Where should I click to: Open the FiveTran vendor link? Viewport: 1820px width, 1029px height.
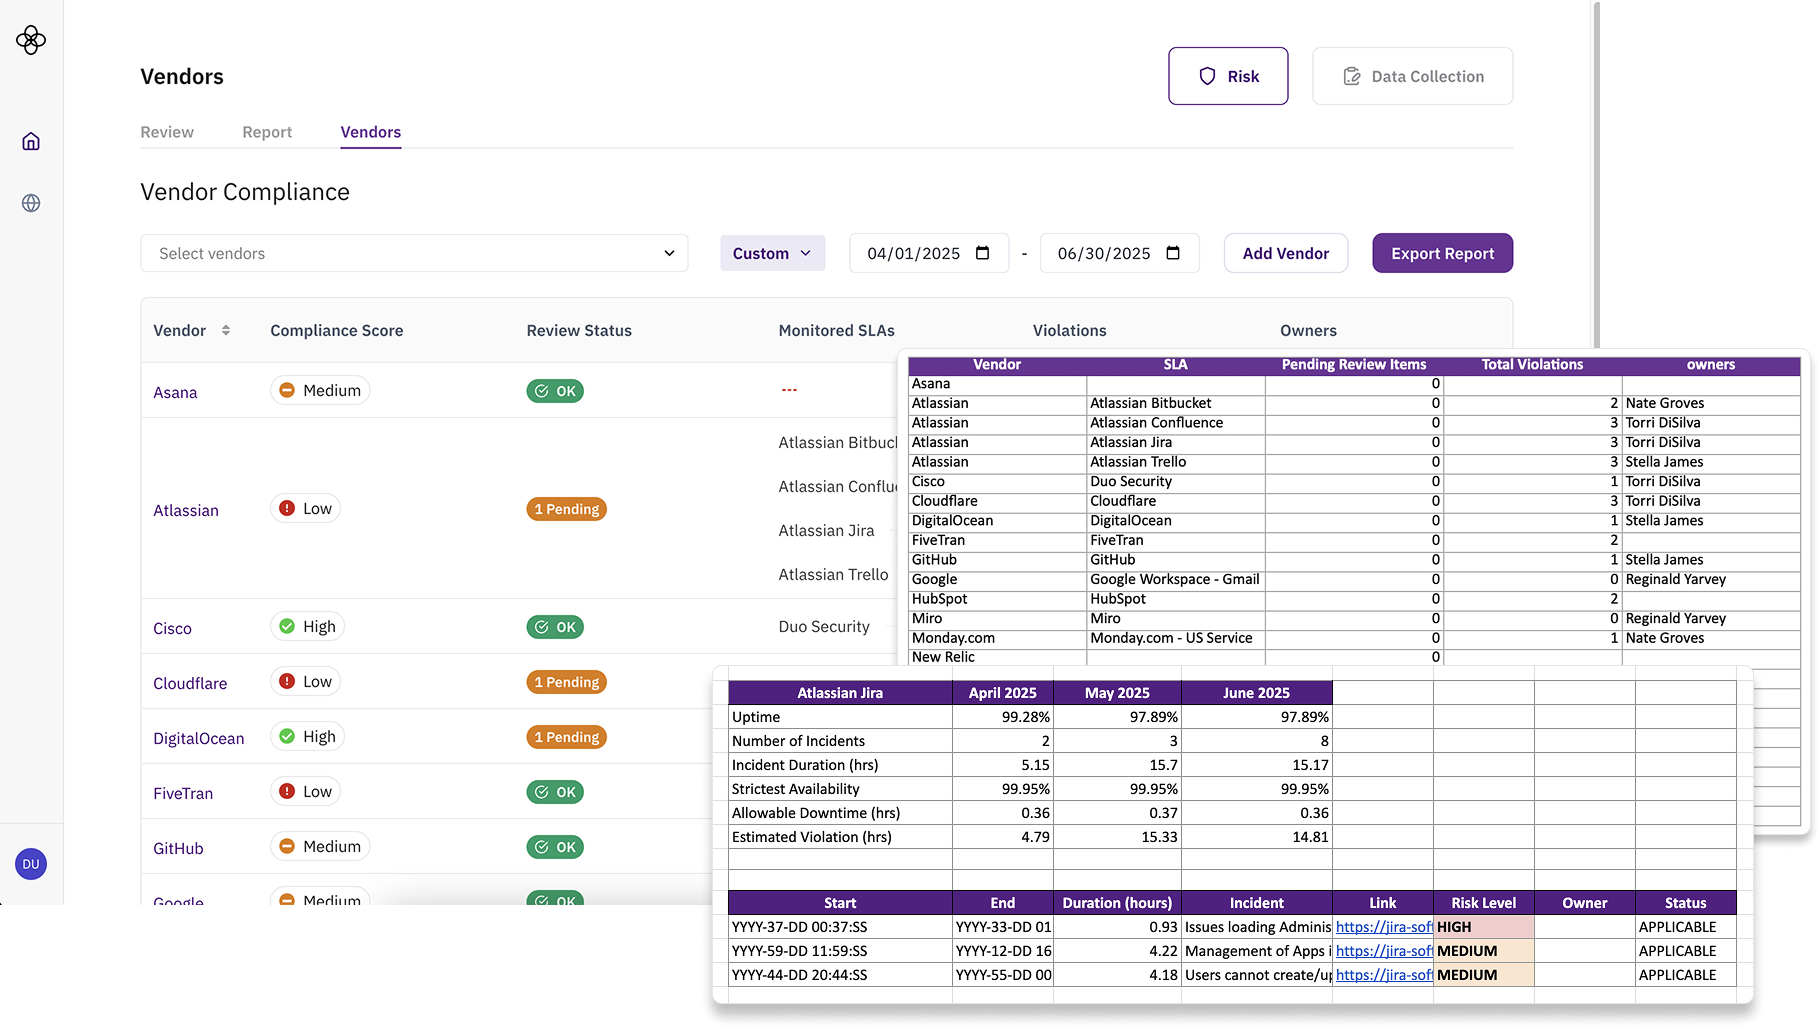coord(183,793)
